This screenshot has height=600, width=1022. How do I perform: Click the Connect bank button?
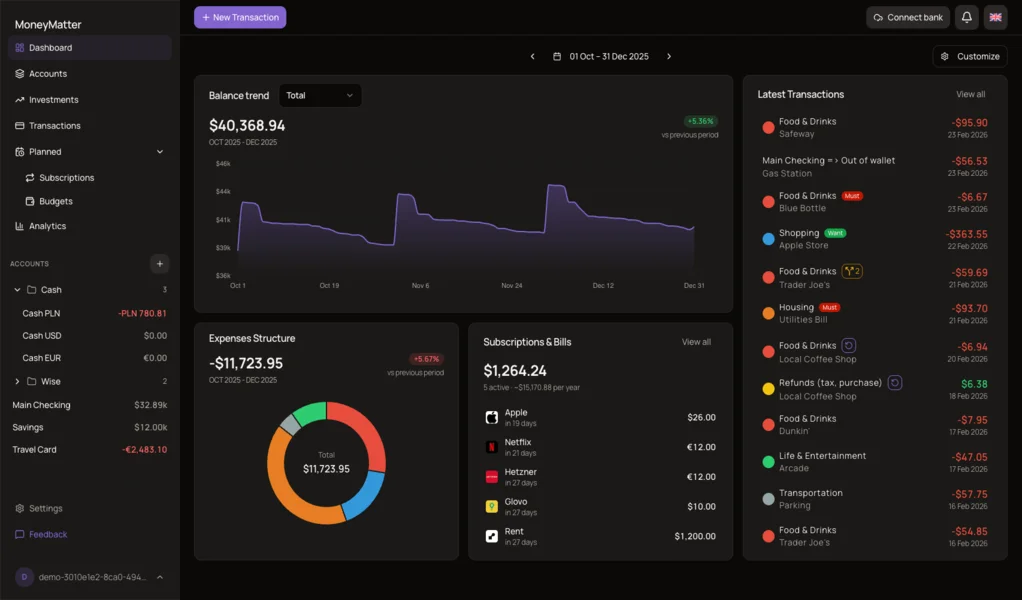(x=907, y=17)
